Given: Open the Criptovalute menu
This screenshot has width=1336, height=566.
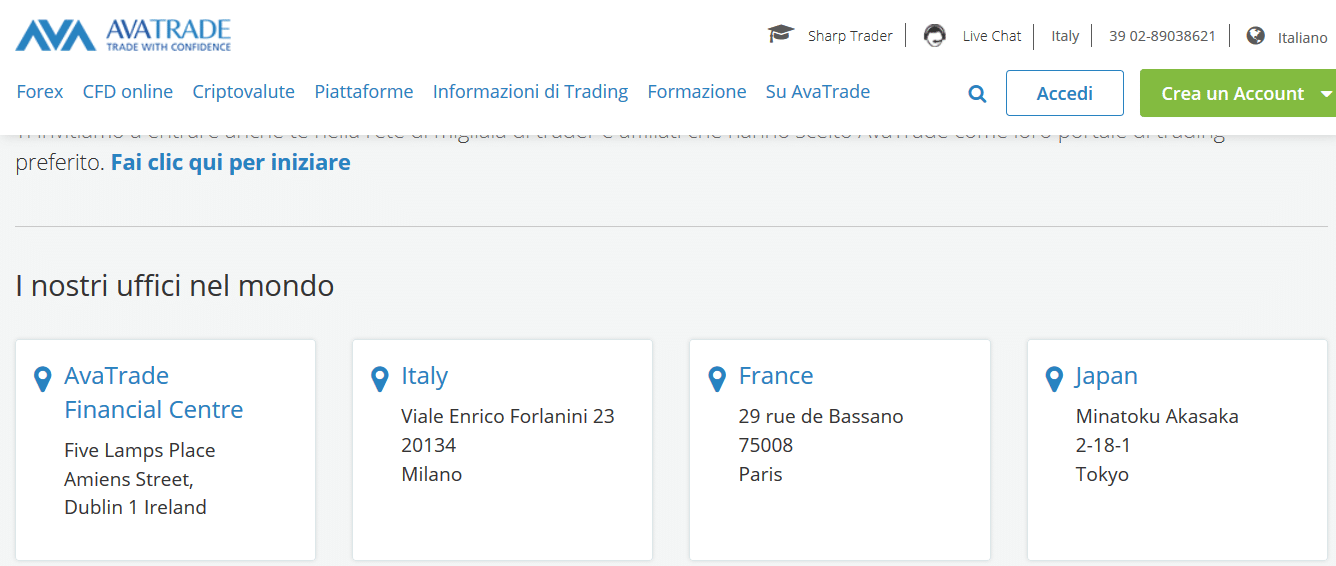Looking at the screenshot, I should (244, 92).
